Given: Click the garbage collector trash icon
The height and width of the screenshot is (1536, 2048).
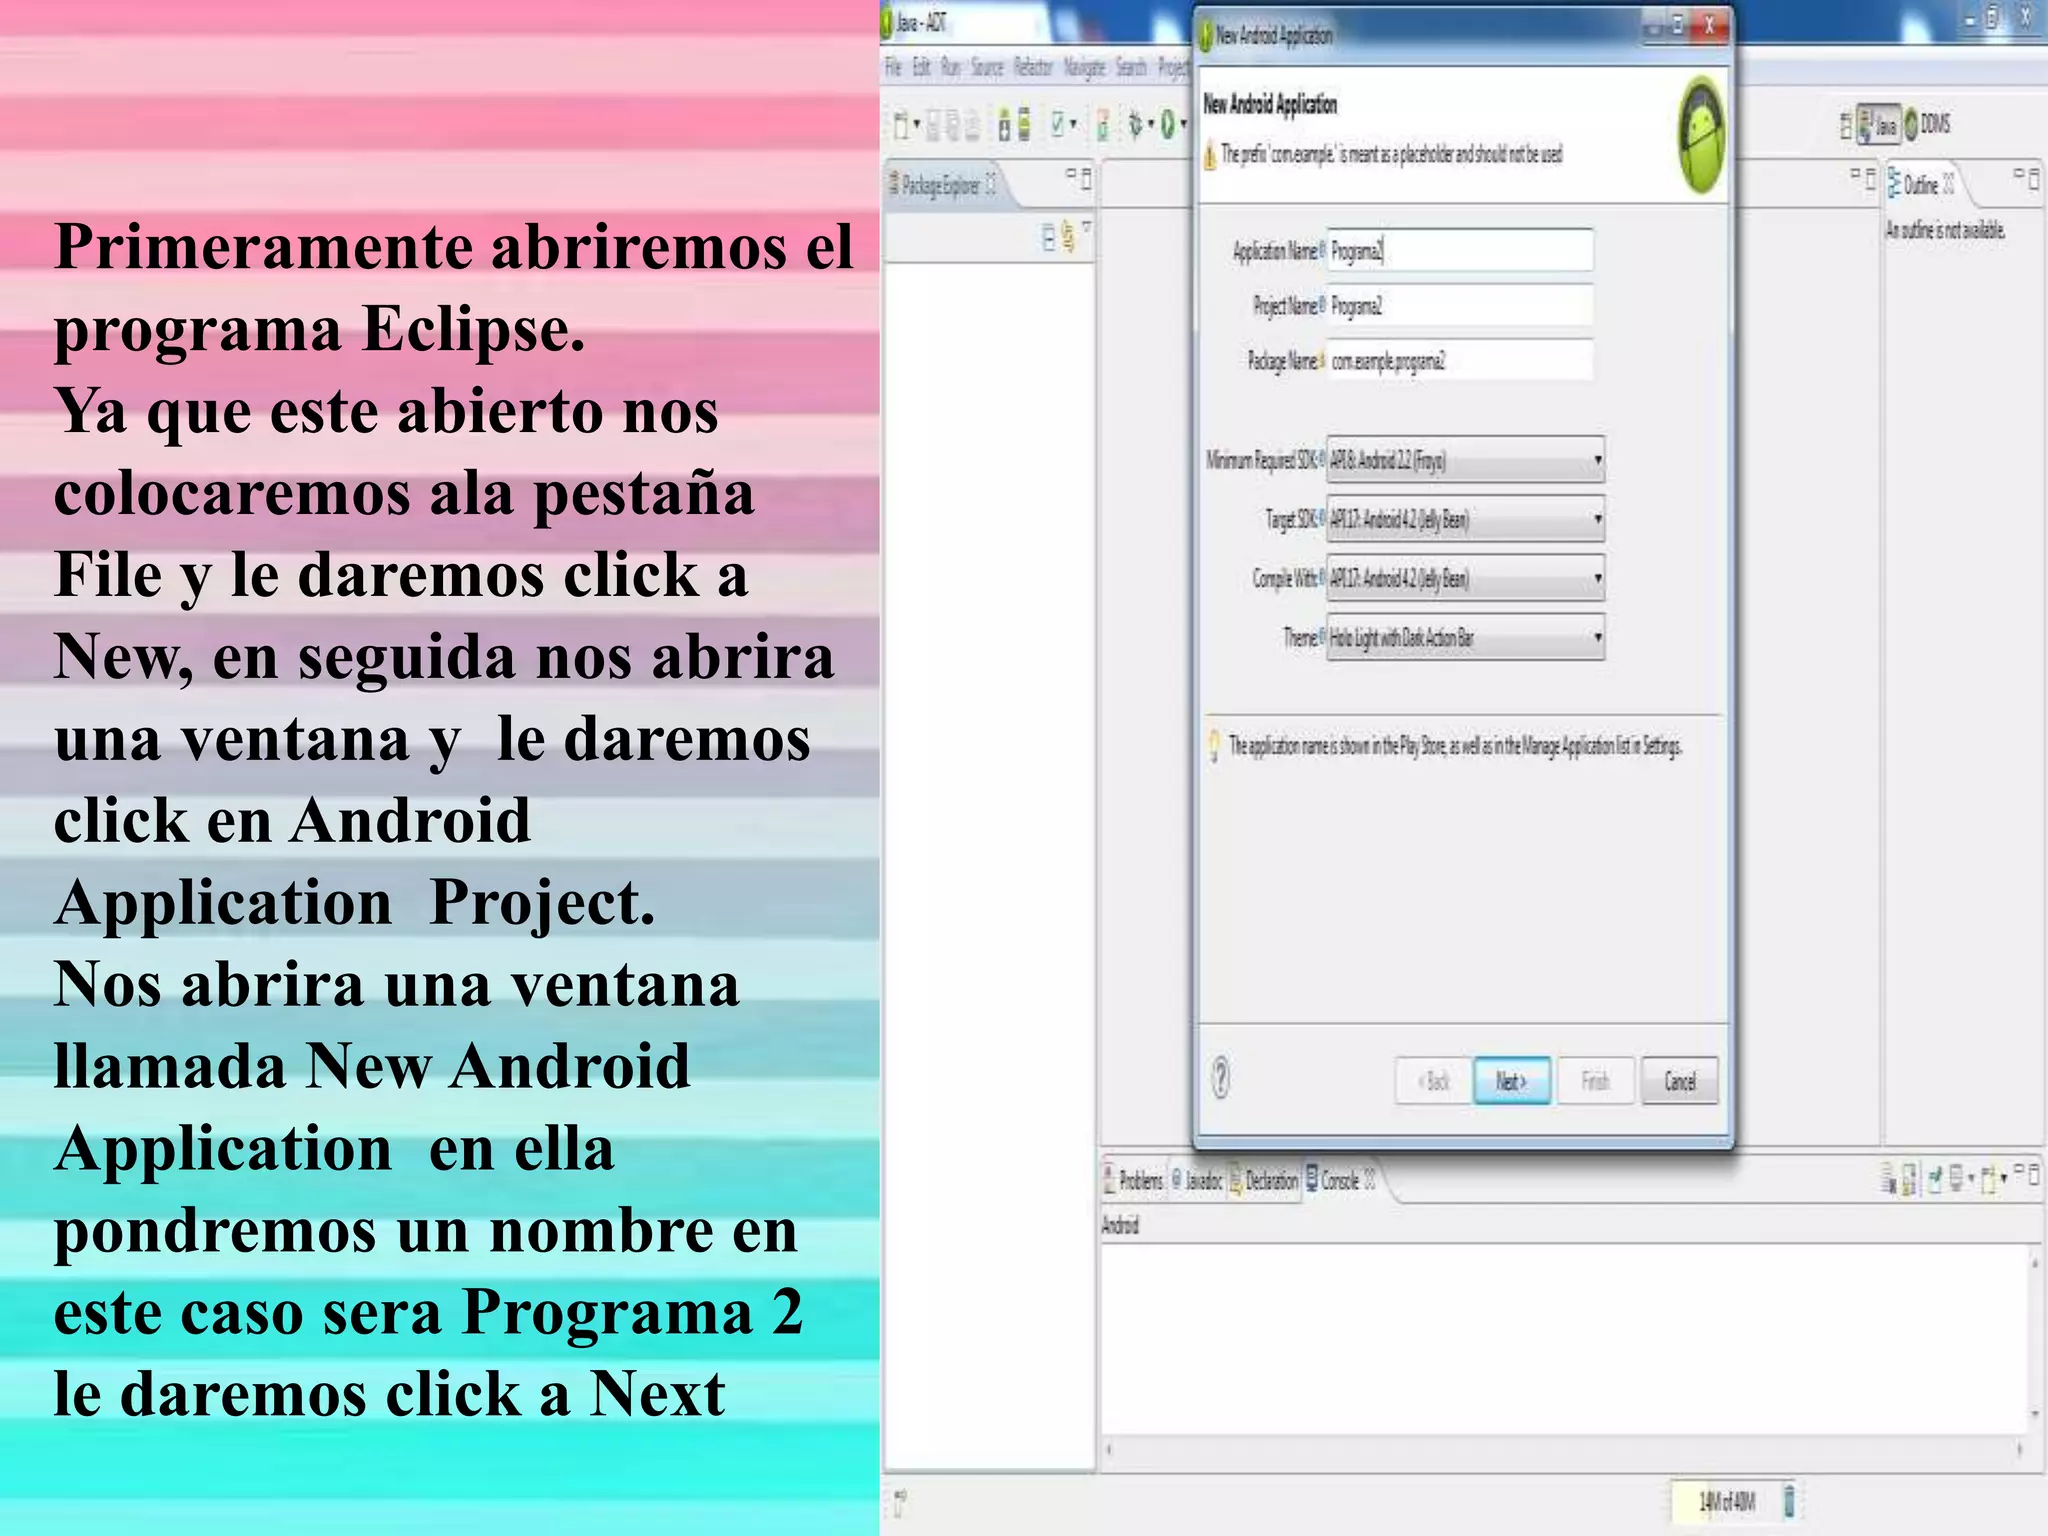Looking at the screenshot, I should 1790,1500.
